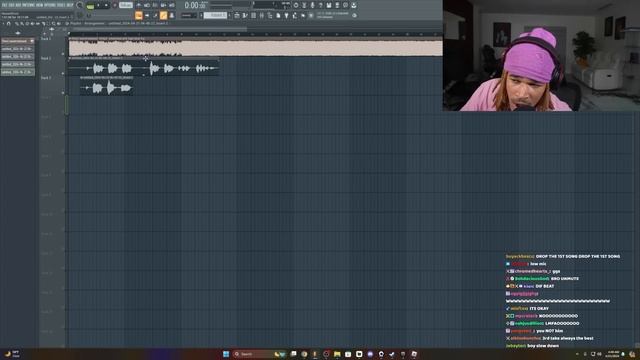
Task: Select the playlist Draw tool
Action: tap(17, 24)
